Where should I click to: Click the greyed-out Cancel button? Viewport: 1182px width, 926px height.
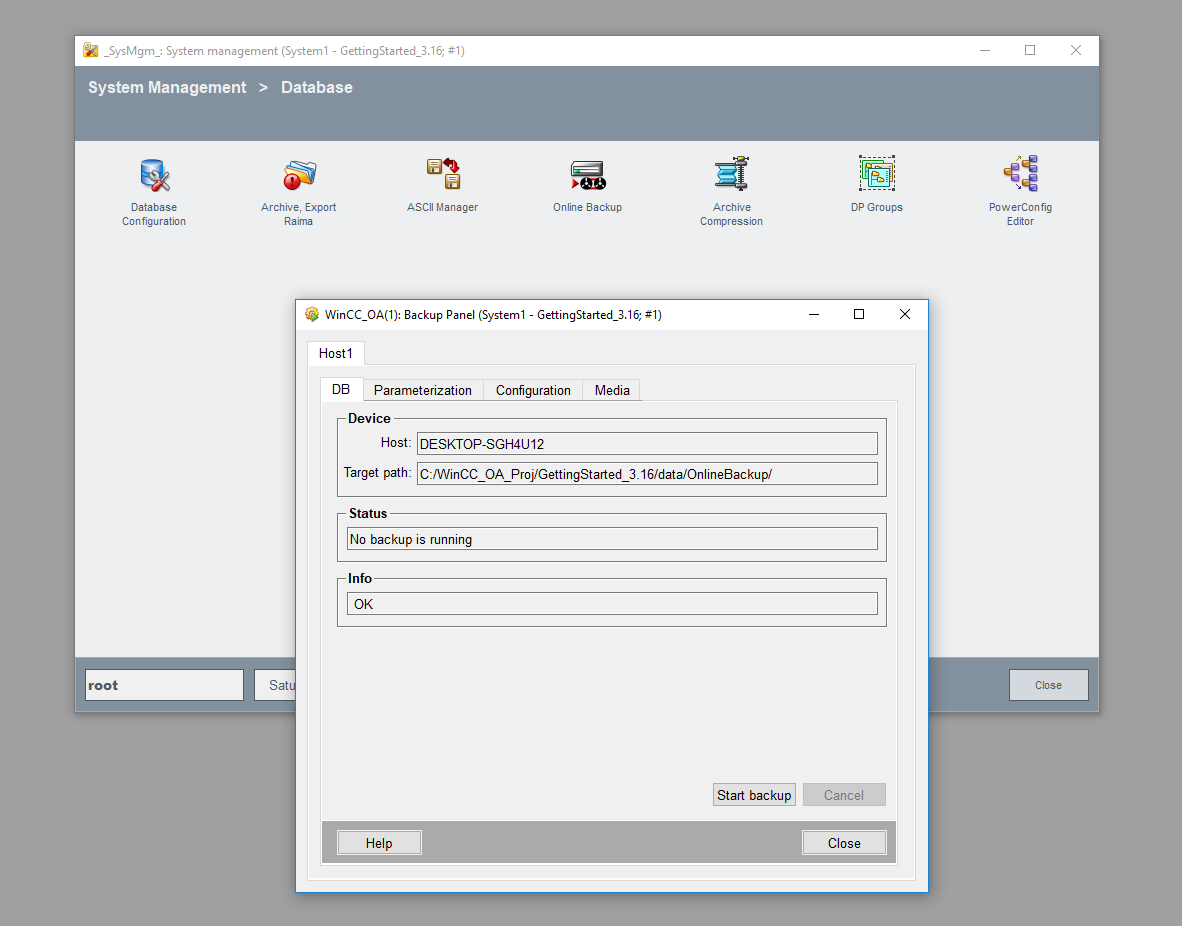844,796
